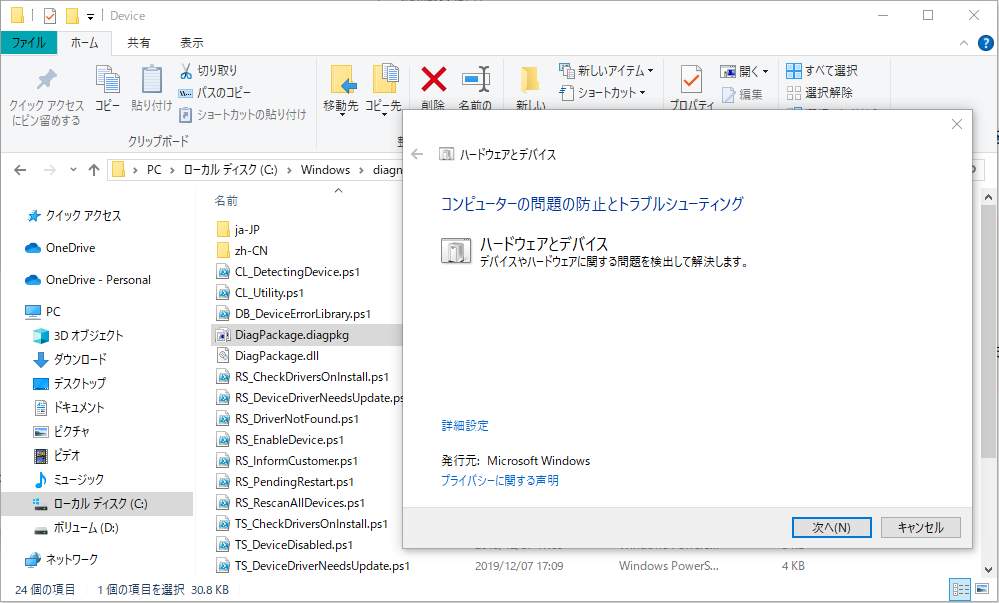This screenshot has height=603, width=999.
Task: Click the Copy path item
Action: click(215, 92)
